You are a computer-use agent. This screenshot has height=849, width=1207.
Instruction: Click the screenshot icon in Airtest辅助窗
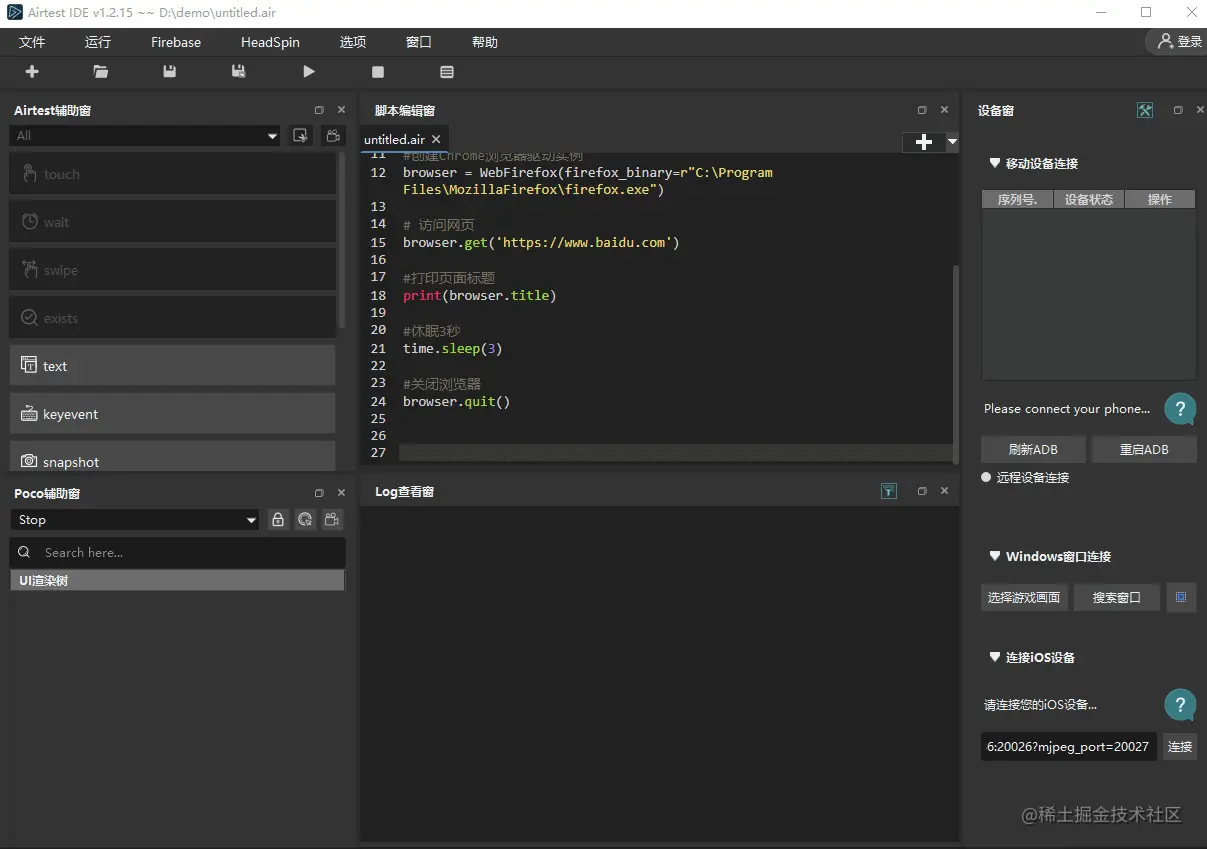[299, 136]
